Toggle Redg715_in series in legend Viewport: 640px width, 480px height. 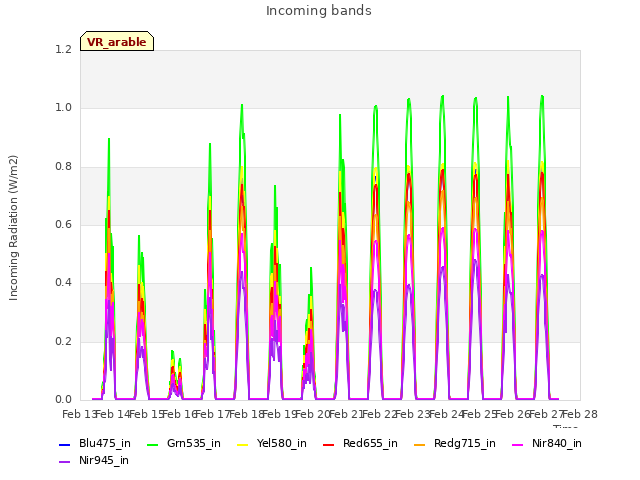(465, 443)
